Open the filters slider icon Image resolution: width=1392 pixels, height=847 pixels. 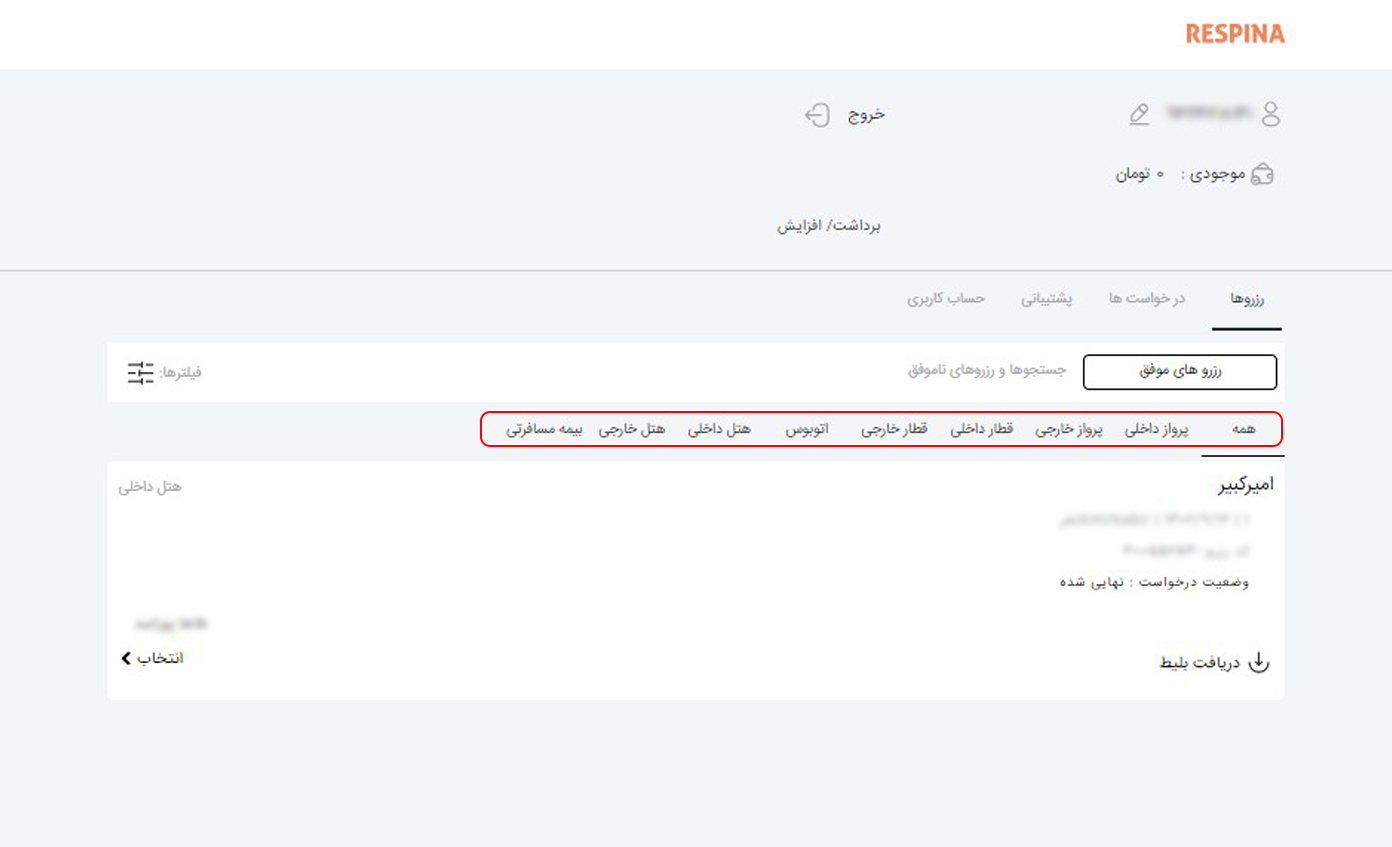(x=141, y=372)
